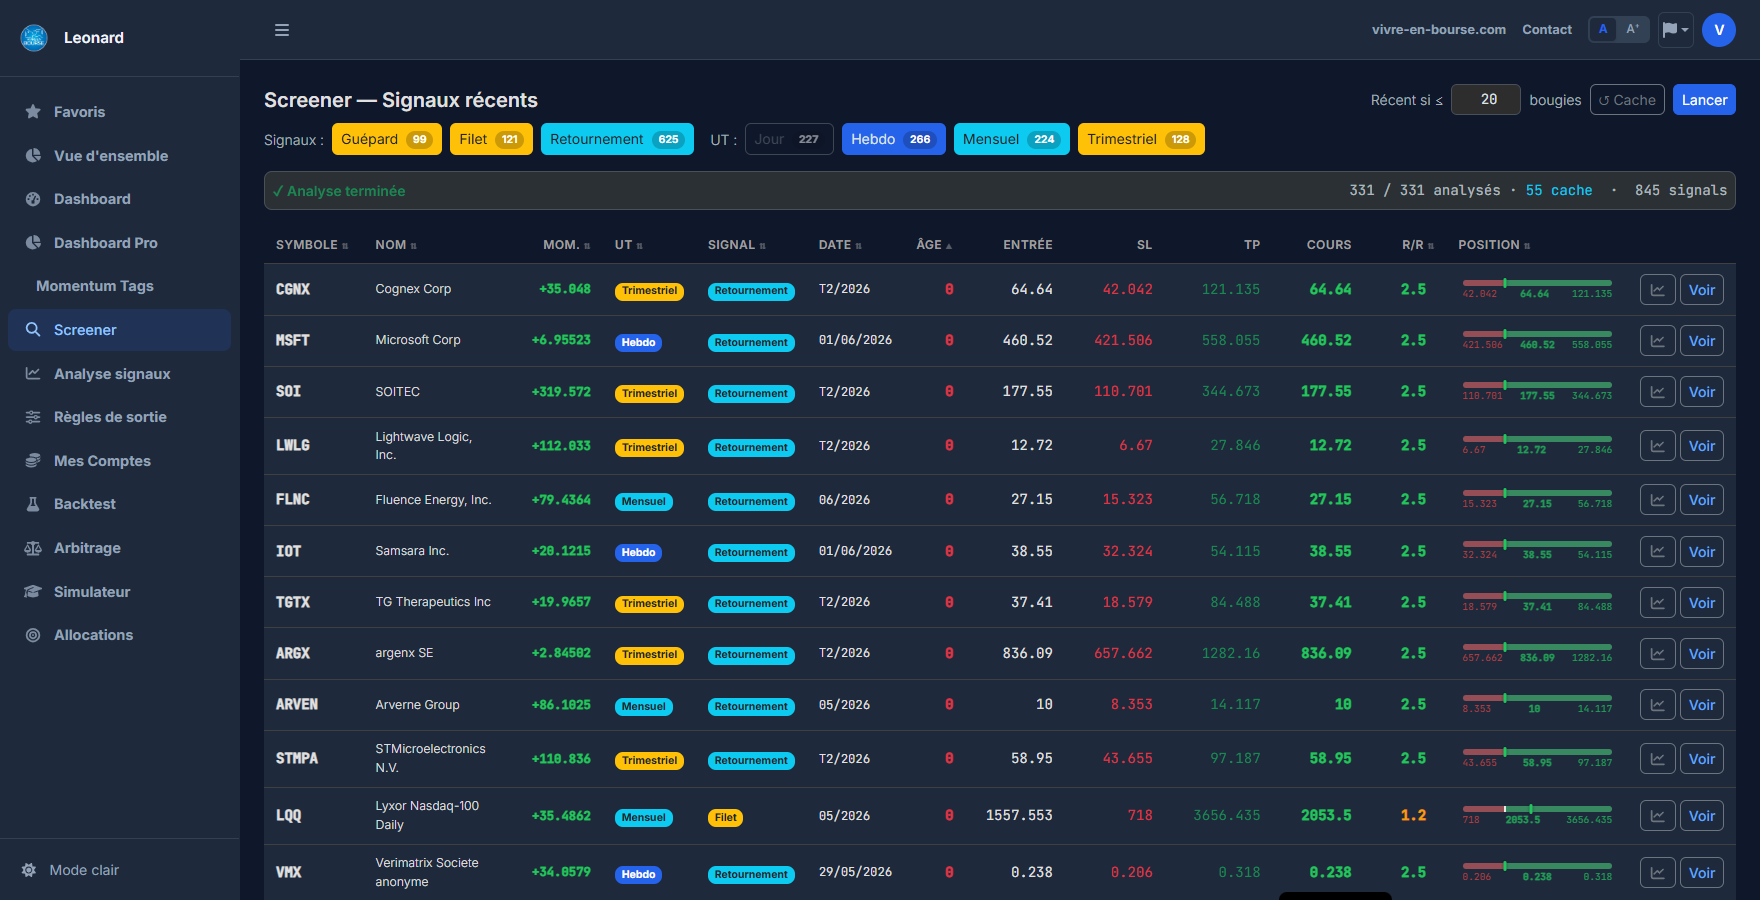Click the hamburger menu icon
1760x900 pixels.
pyautogui.click(x=282, y=30)
